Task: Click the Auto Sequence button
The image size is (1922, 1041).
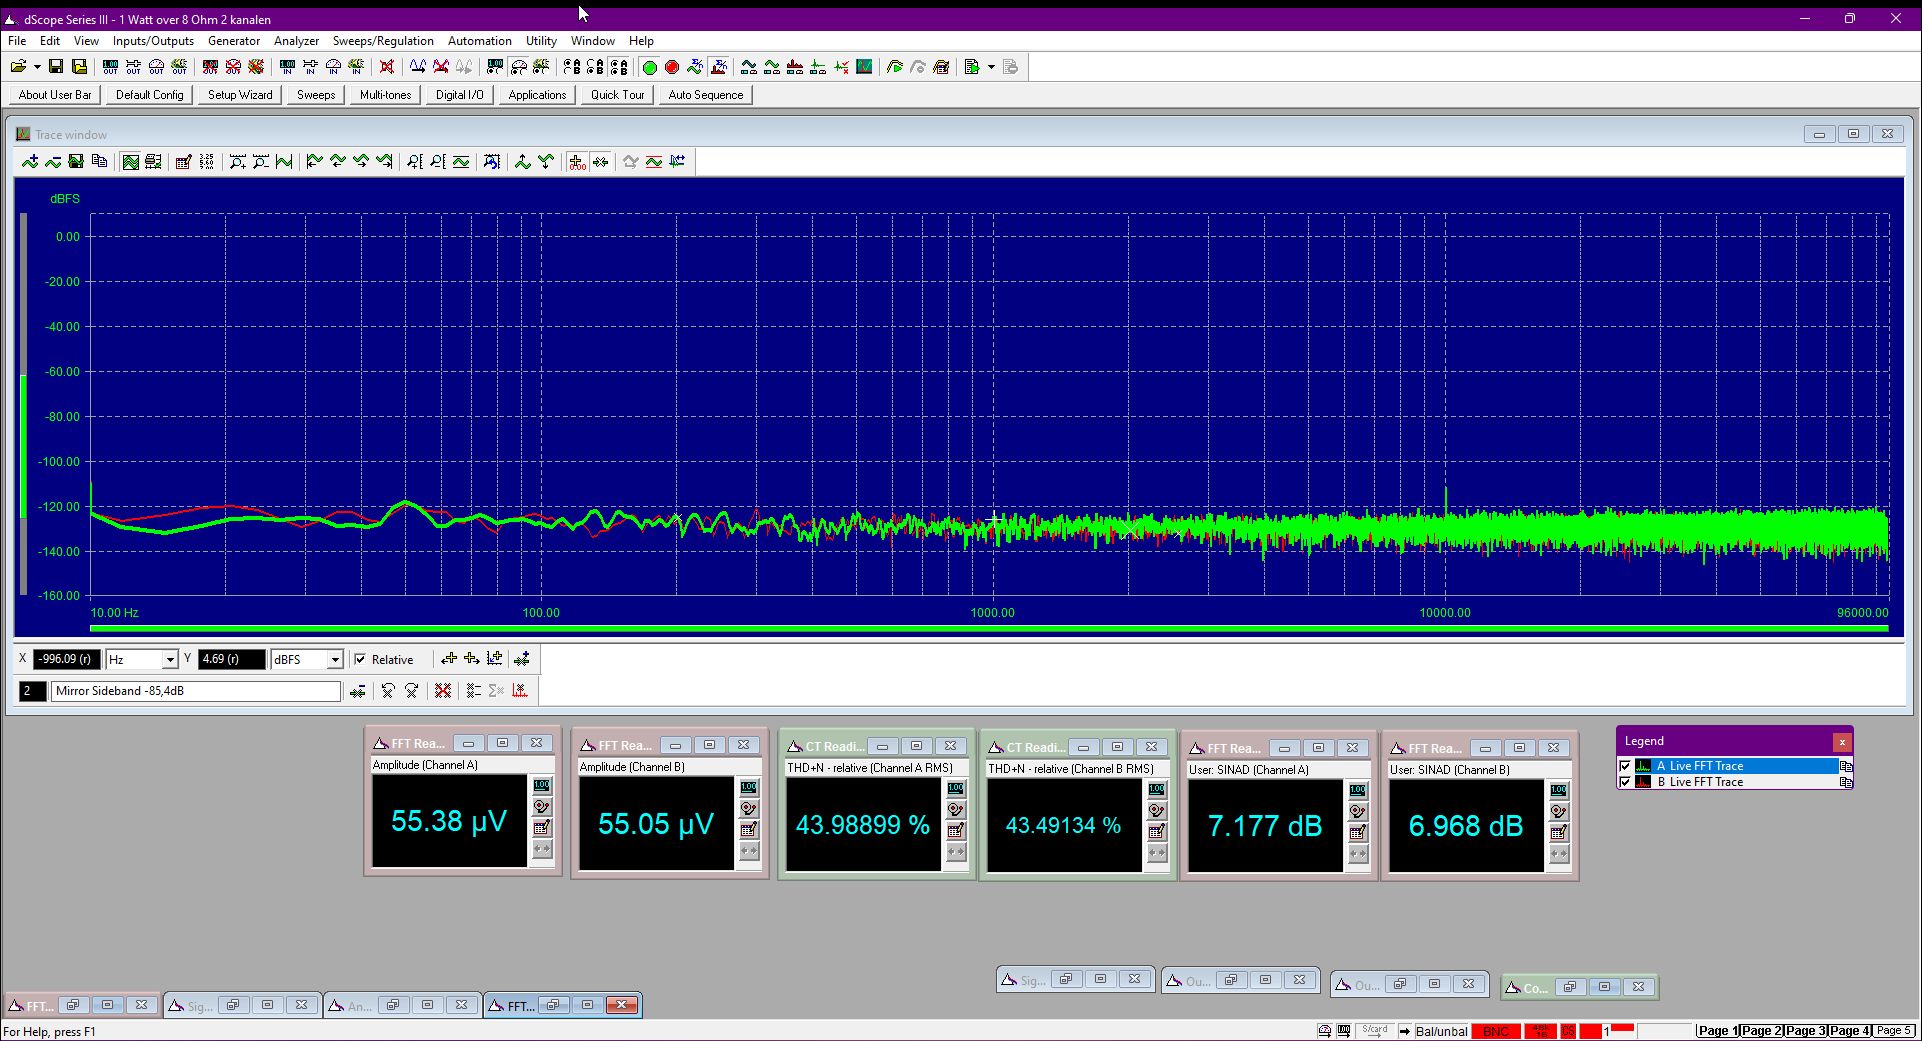Action: pos(706,95)
